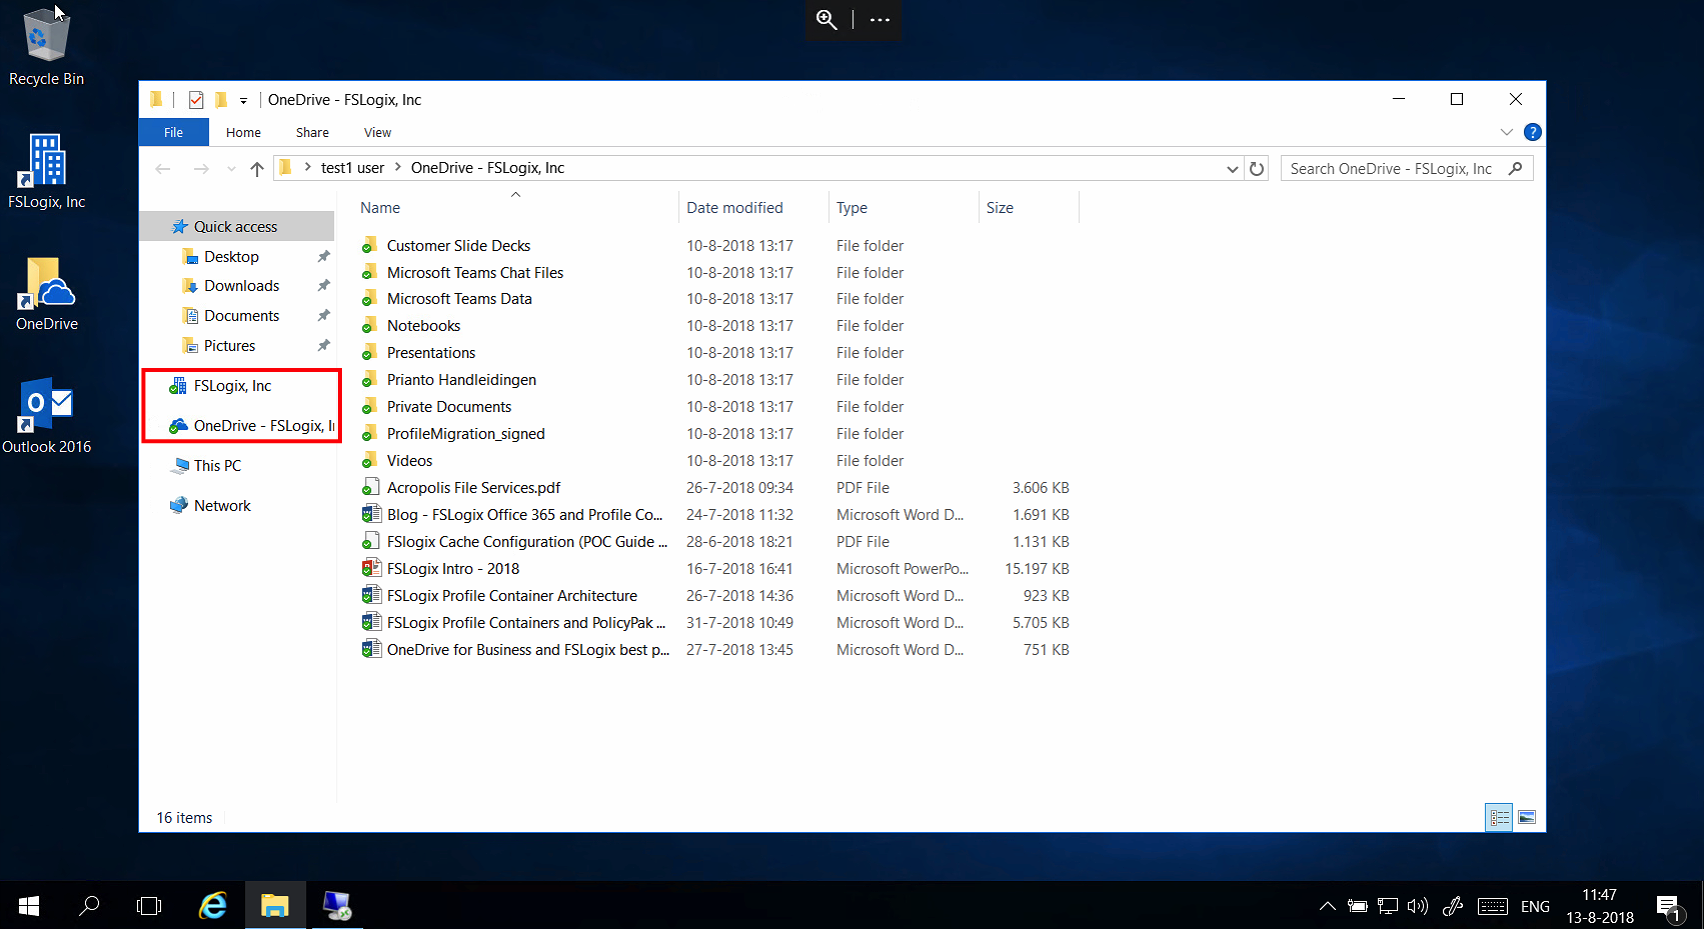Select the ProfileMigration_signed folder
The width and height of the screenshot is (1704, 929).
pyautogui.click(x=466, y=434)
